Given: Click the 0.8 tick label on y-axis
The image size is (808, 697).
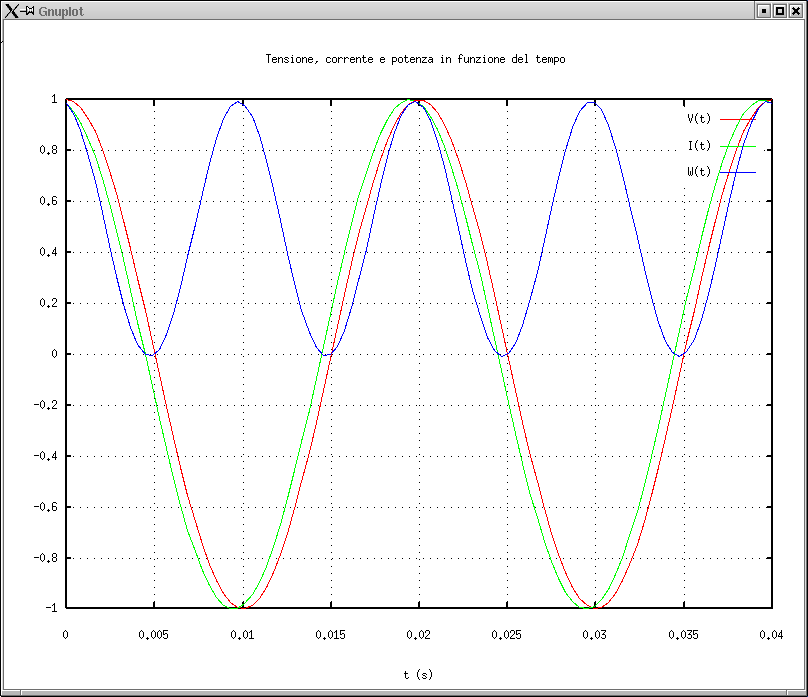Looking at the screenshot, I should click(47, 151).
